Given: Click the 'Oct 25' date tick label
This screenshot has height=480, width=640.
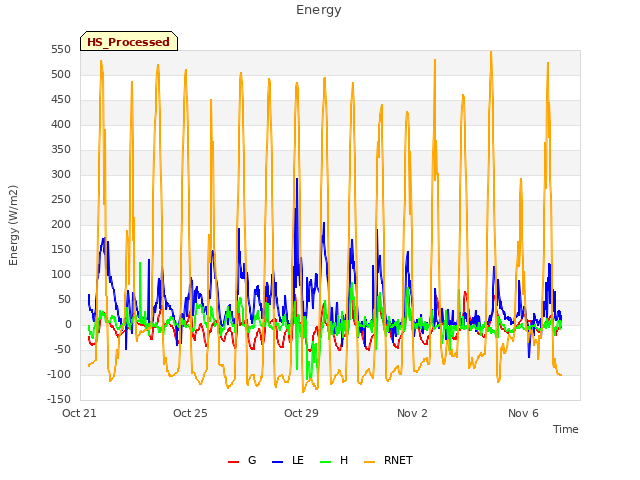Looking at the screenshot, I should coord(190,413).
